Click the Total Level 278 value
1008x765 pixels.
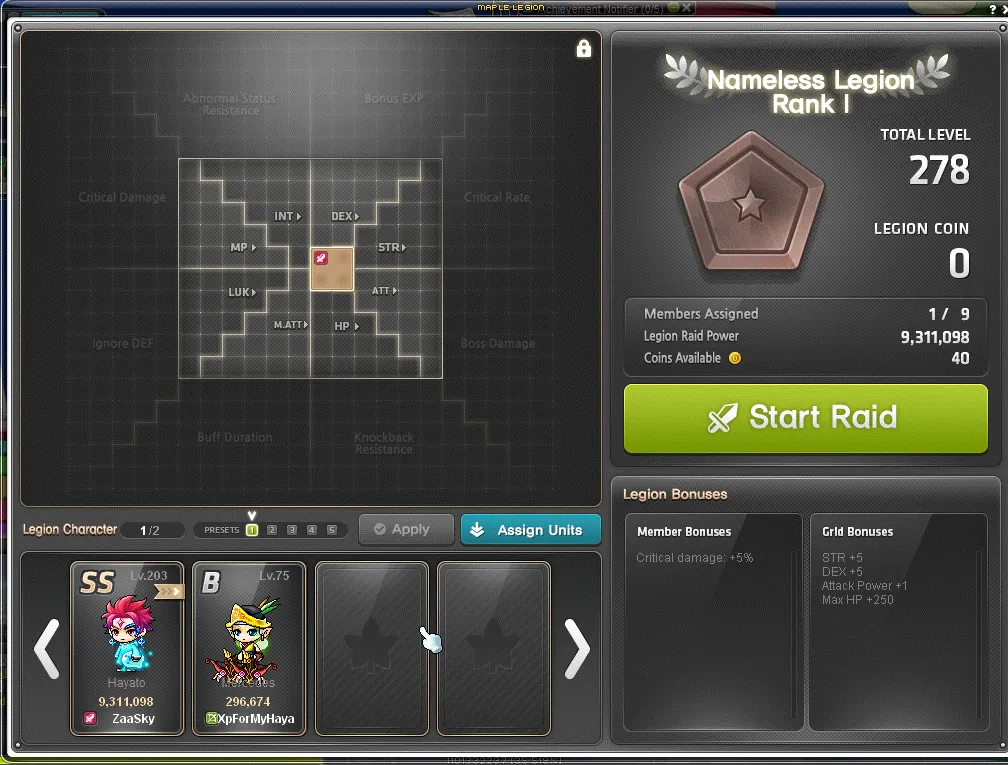[939, 170]
